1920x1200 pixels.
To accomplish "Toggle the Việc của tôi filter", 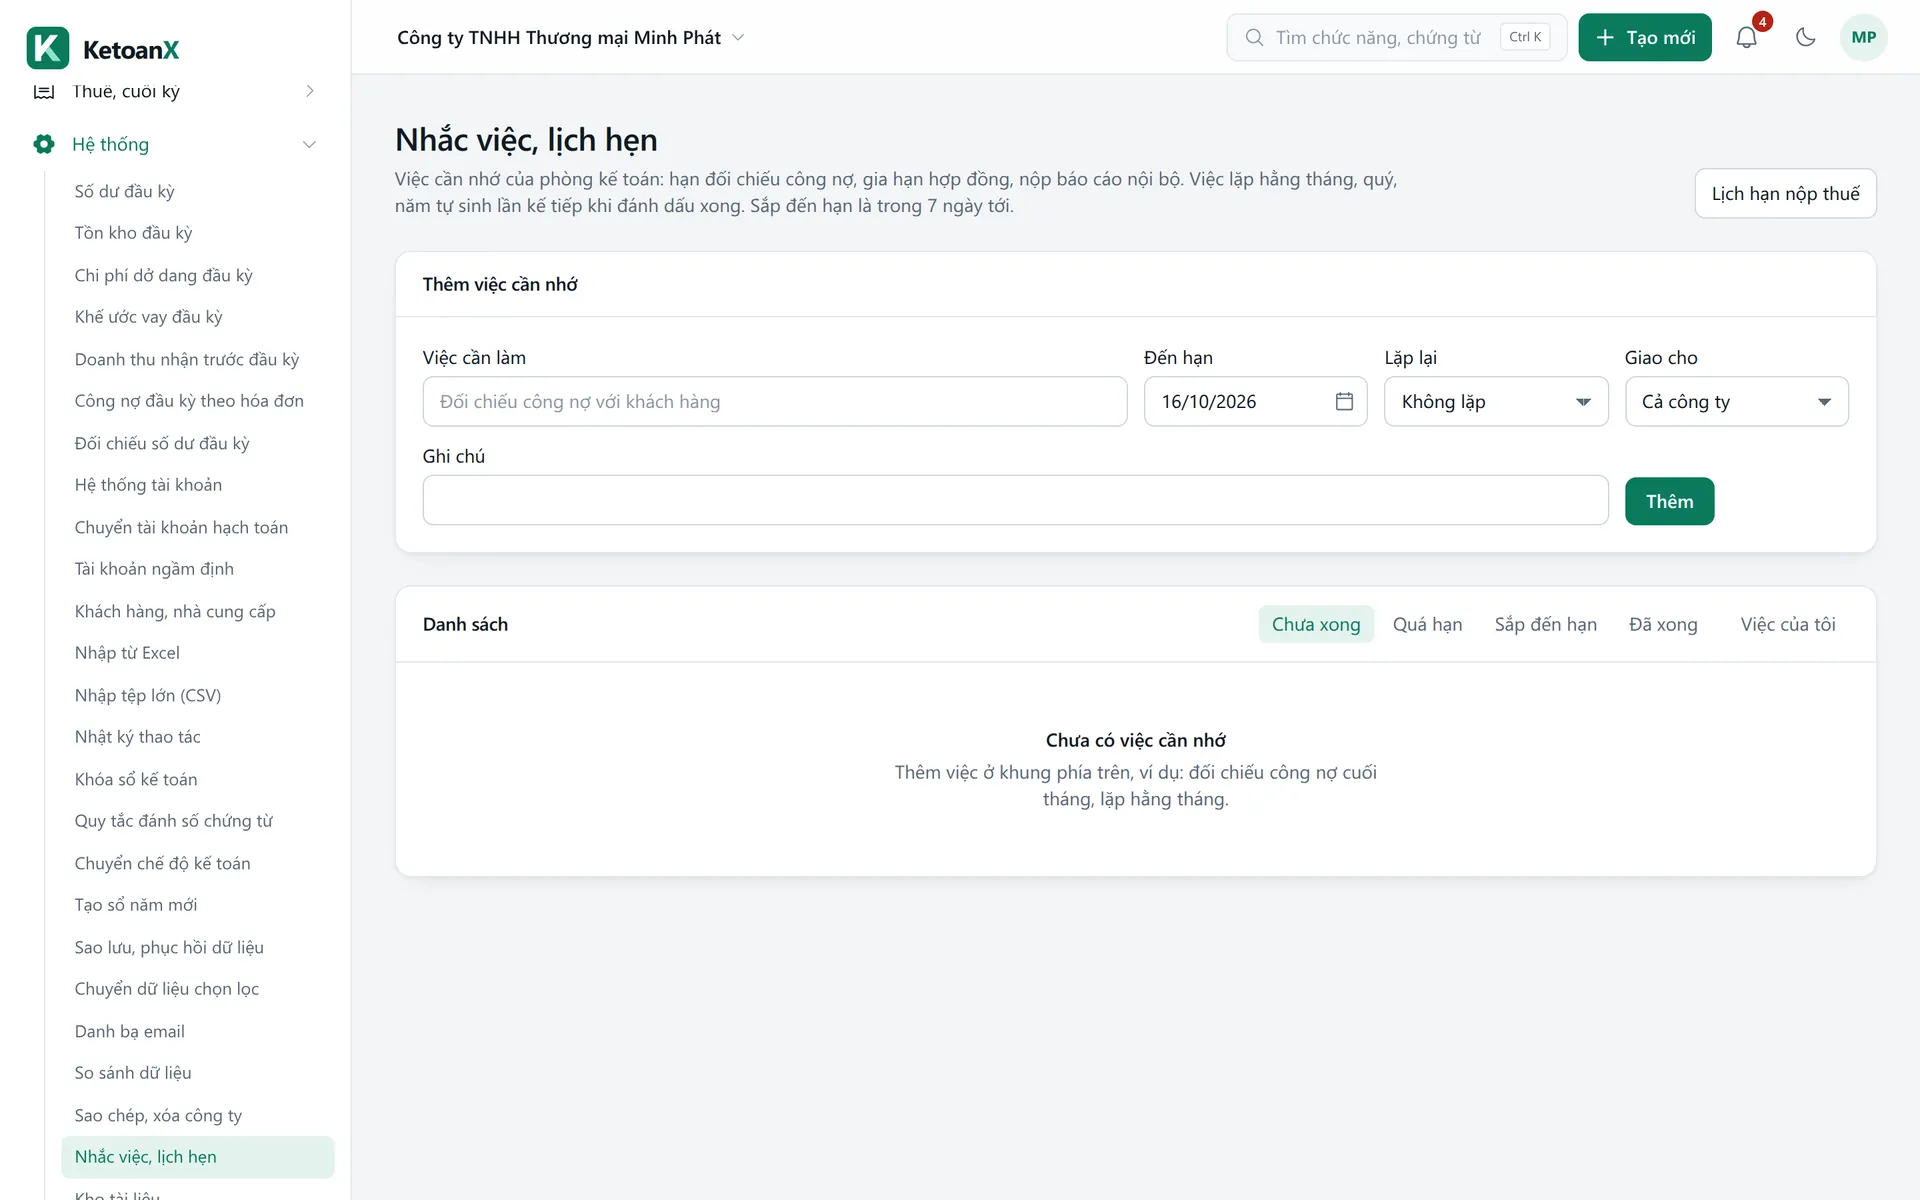I will [x=1788, y=624].
